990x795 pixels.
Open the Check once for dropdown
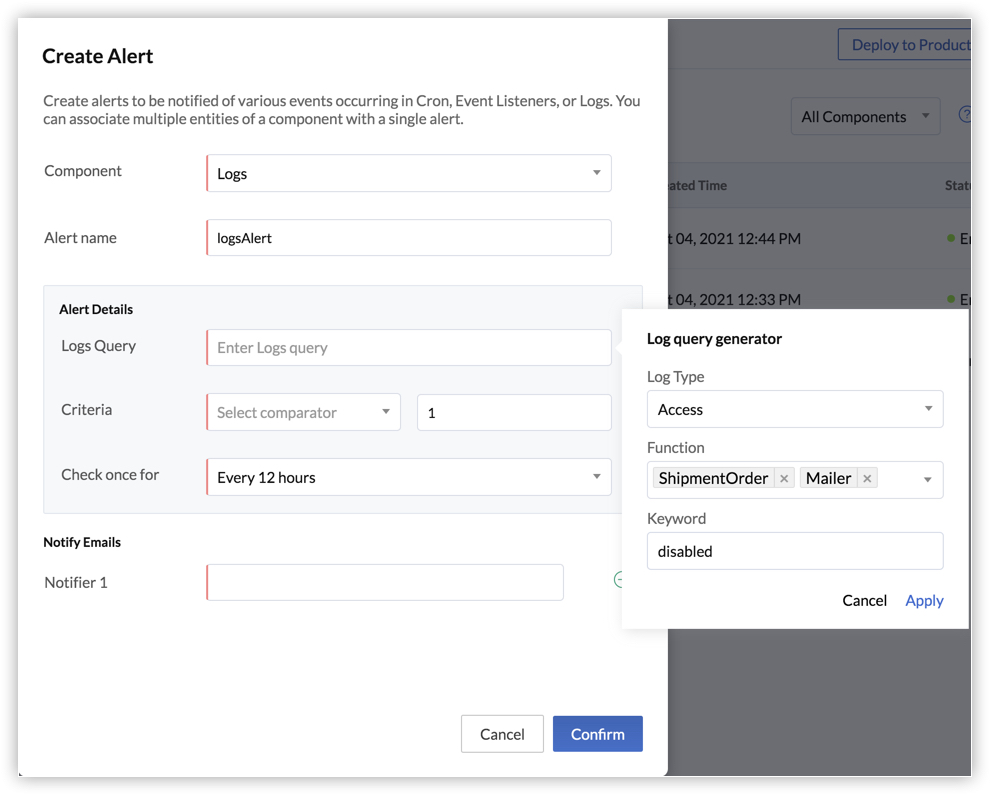(408, 477)
